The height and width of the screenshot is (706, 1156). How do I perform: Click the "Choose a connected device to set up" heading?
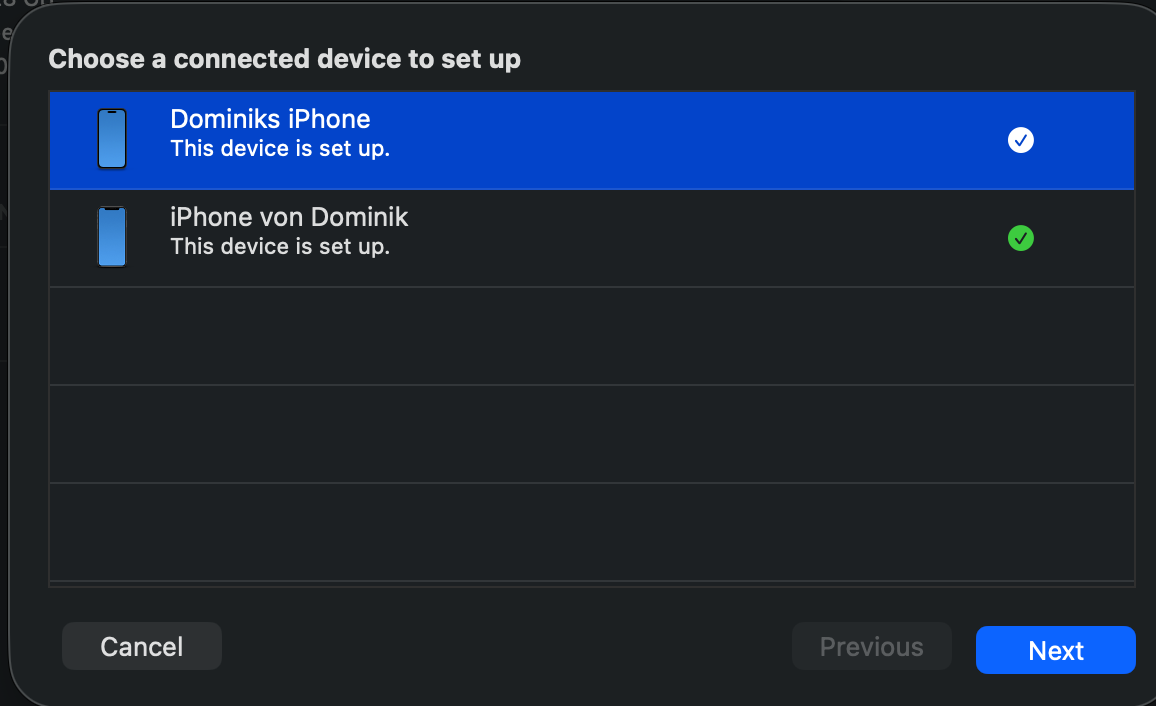(284, 59)
